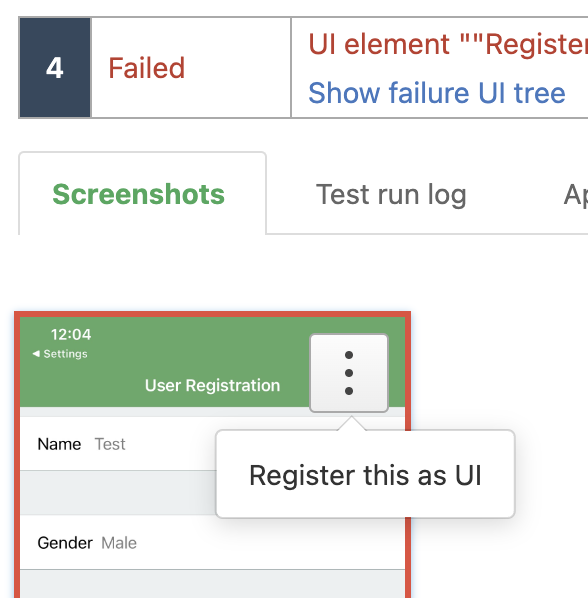Image resolution: width=588 pixels, height=598 pixels.
Task: Click the gray area below Gender row
Action: click(x=212, y=584)
